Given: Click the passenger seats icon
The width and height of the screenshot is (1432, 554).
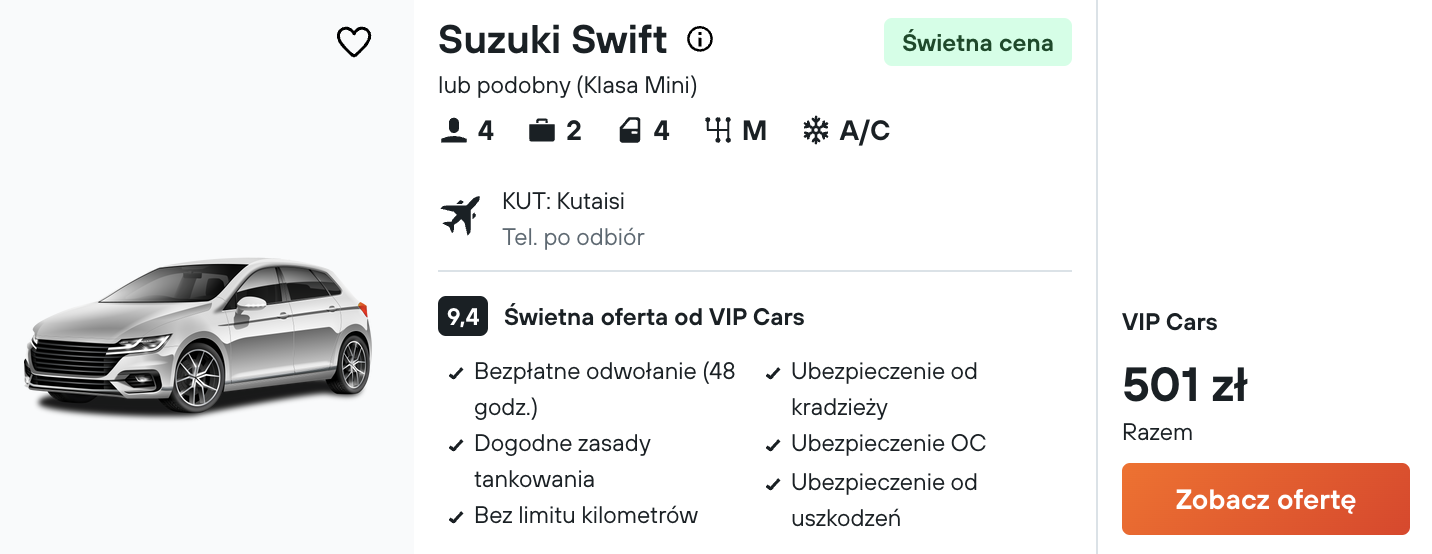Looking at the screenshot, I should point(454,131).
